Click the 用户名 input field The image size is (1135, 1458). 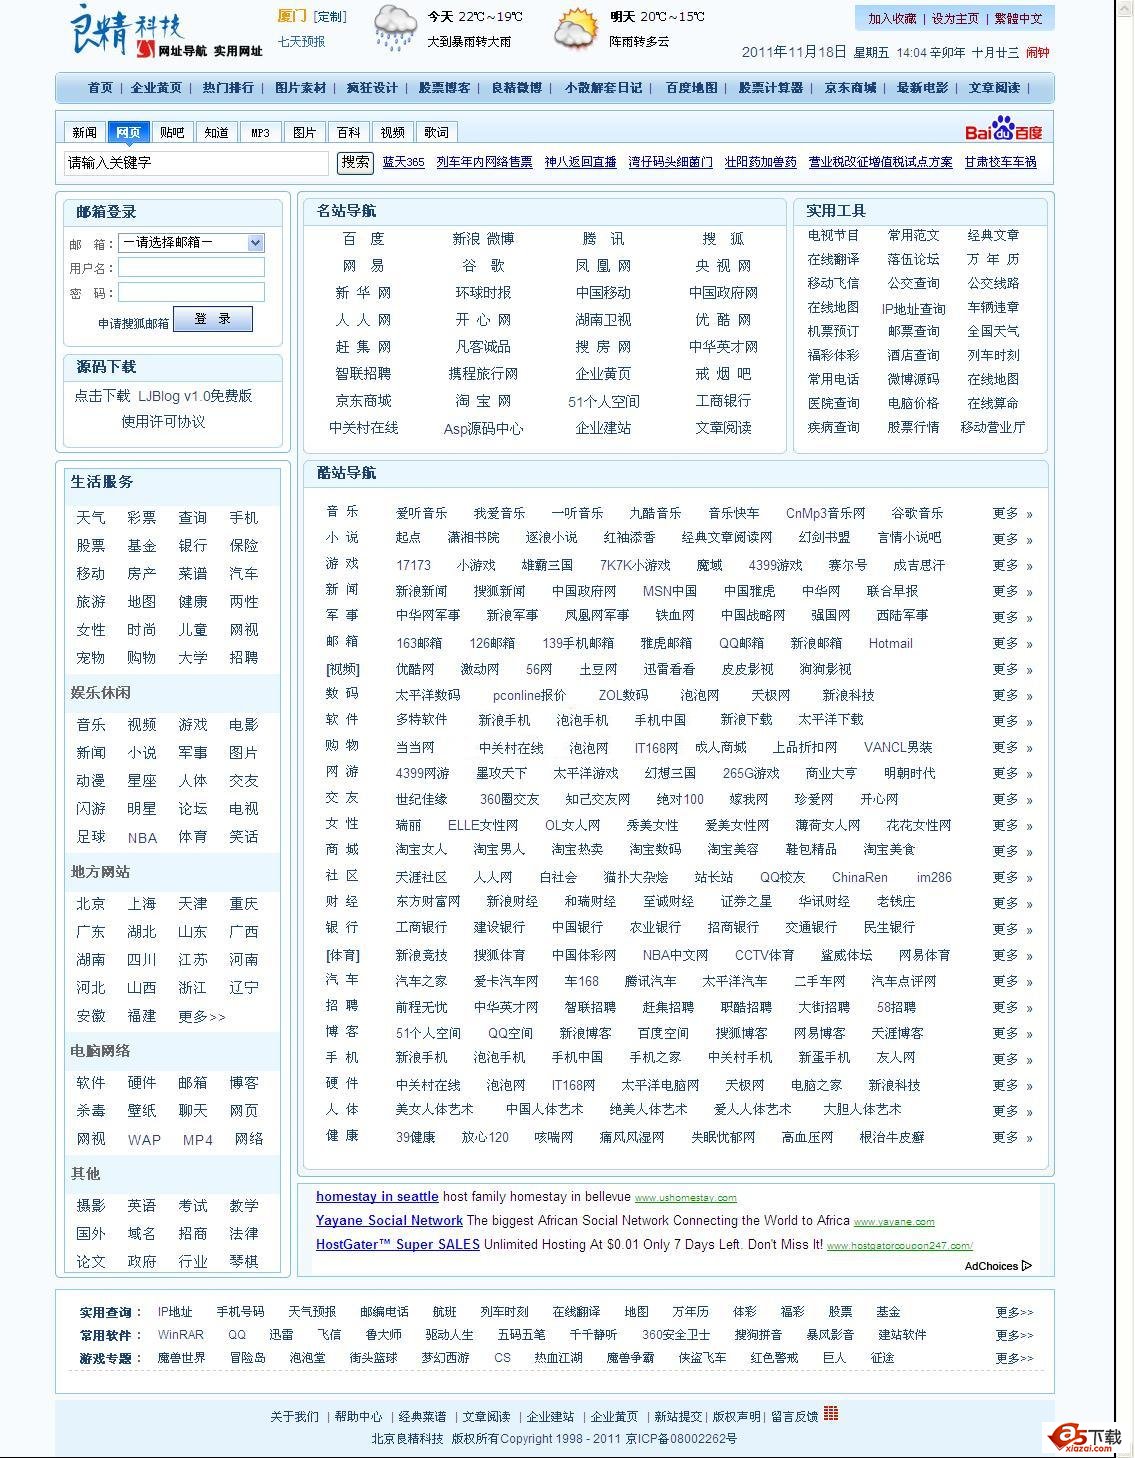pyautogui.click(x=191, y=267)
